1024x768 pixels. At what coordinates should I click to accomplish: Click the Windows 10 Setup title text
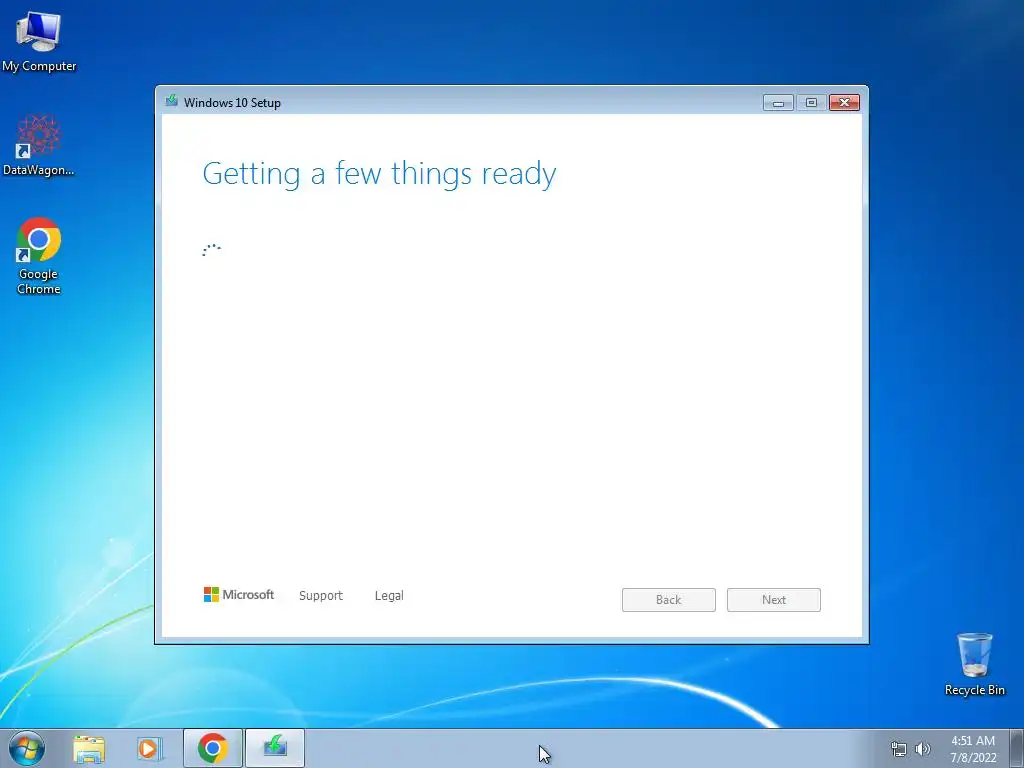pyautogui.click(x=232, y=103)
